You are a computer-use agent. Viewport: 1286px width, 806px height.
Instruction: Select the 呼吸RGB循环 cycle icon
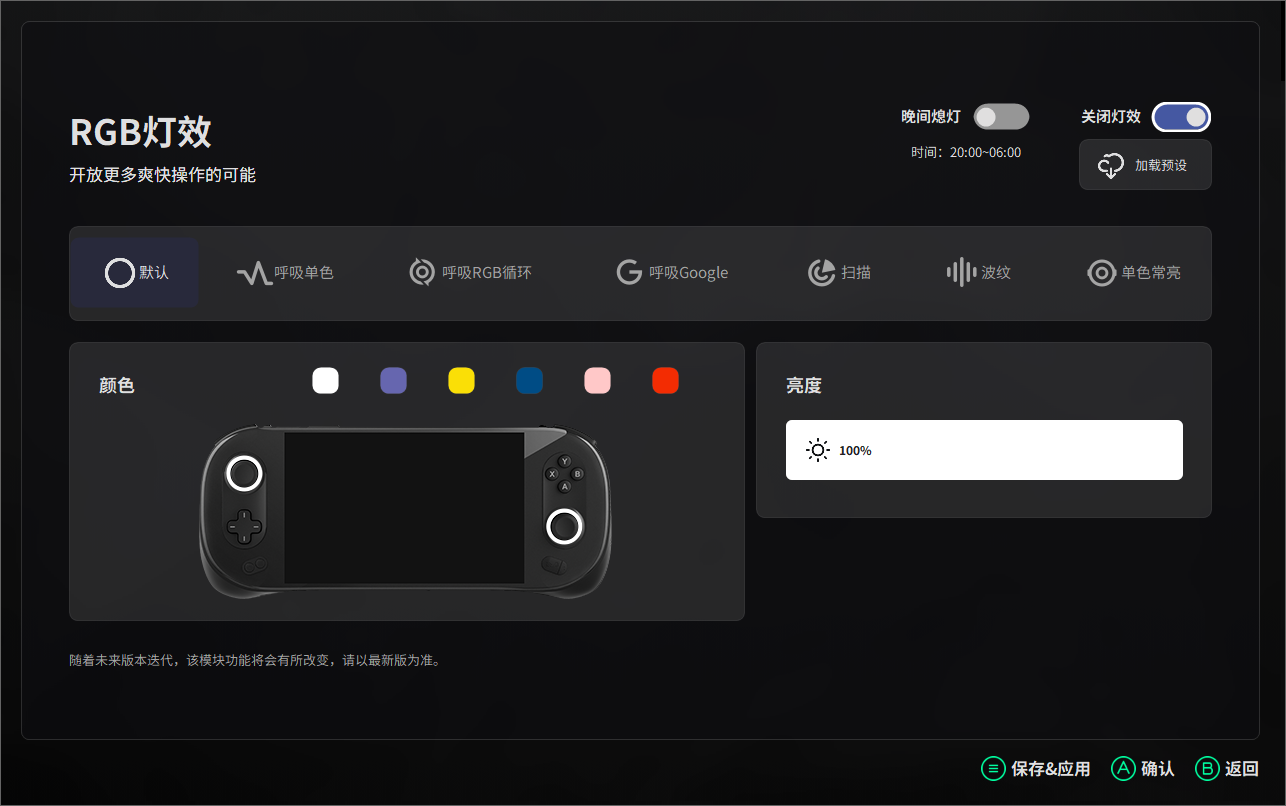422,272
